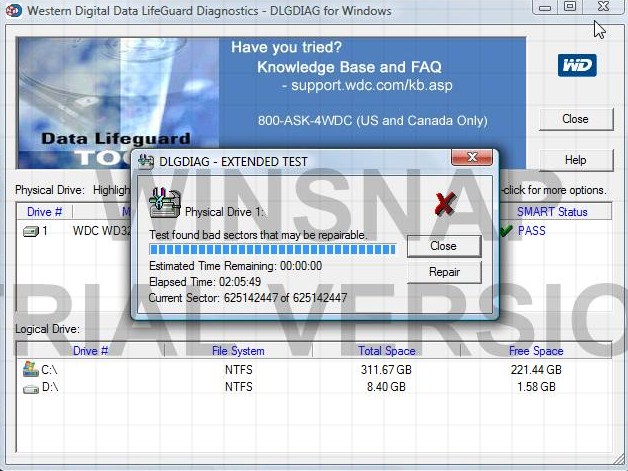Click the Free Space column header
This screenshot has width=628, height=471.
pos(536,351)
